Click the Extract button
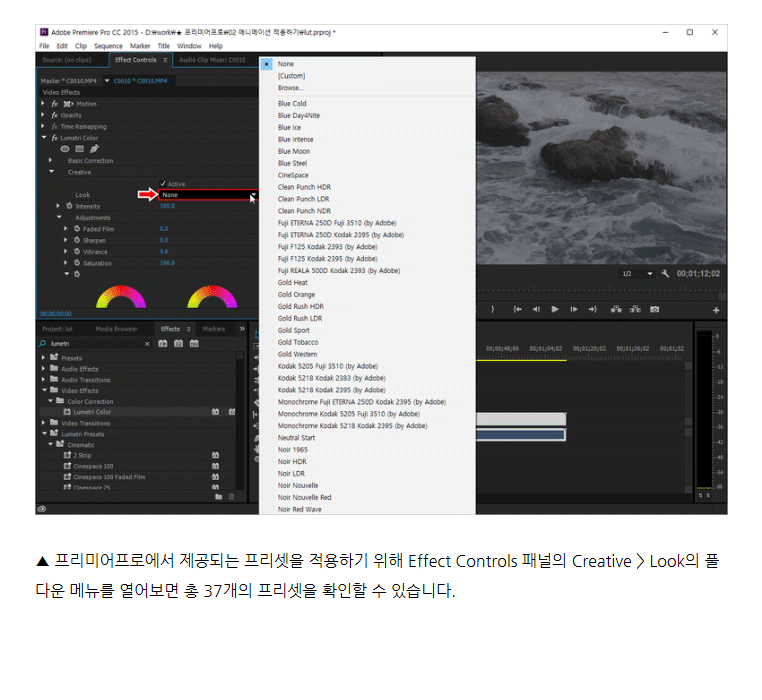This screenshot has width=762, height=700. click(x=635, y=309)
